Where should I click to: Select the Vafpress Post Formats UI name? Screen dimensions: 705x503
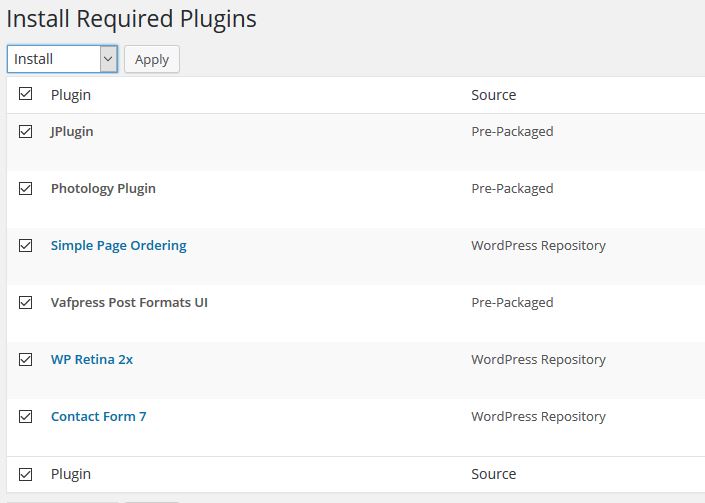tap(129, 302)
